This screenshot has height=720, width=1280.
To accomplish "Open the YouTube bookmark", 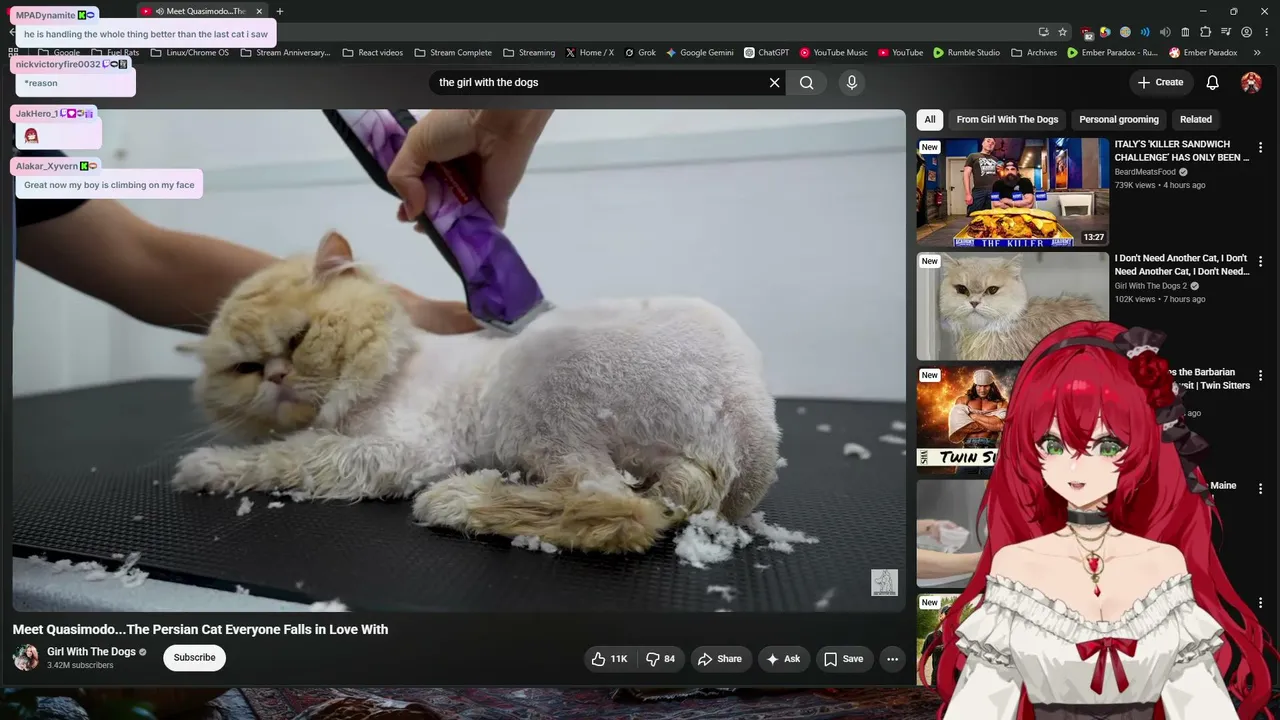I will [900, 53].
